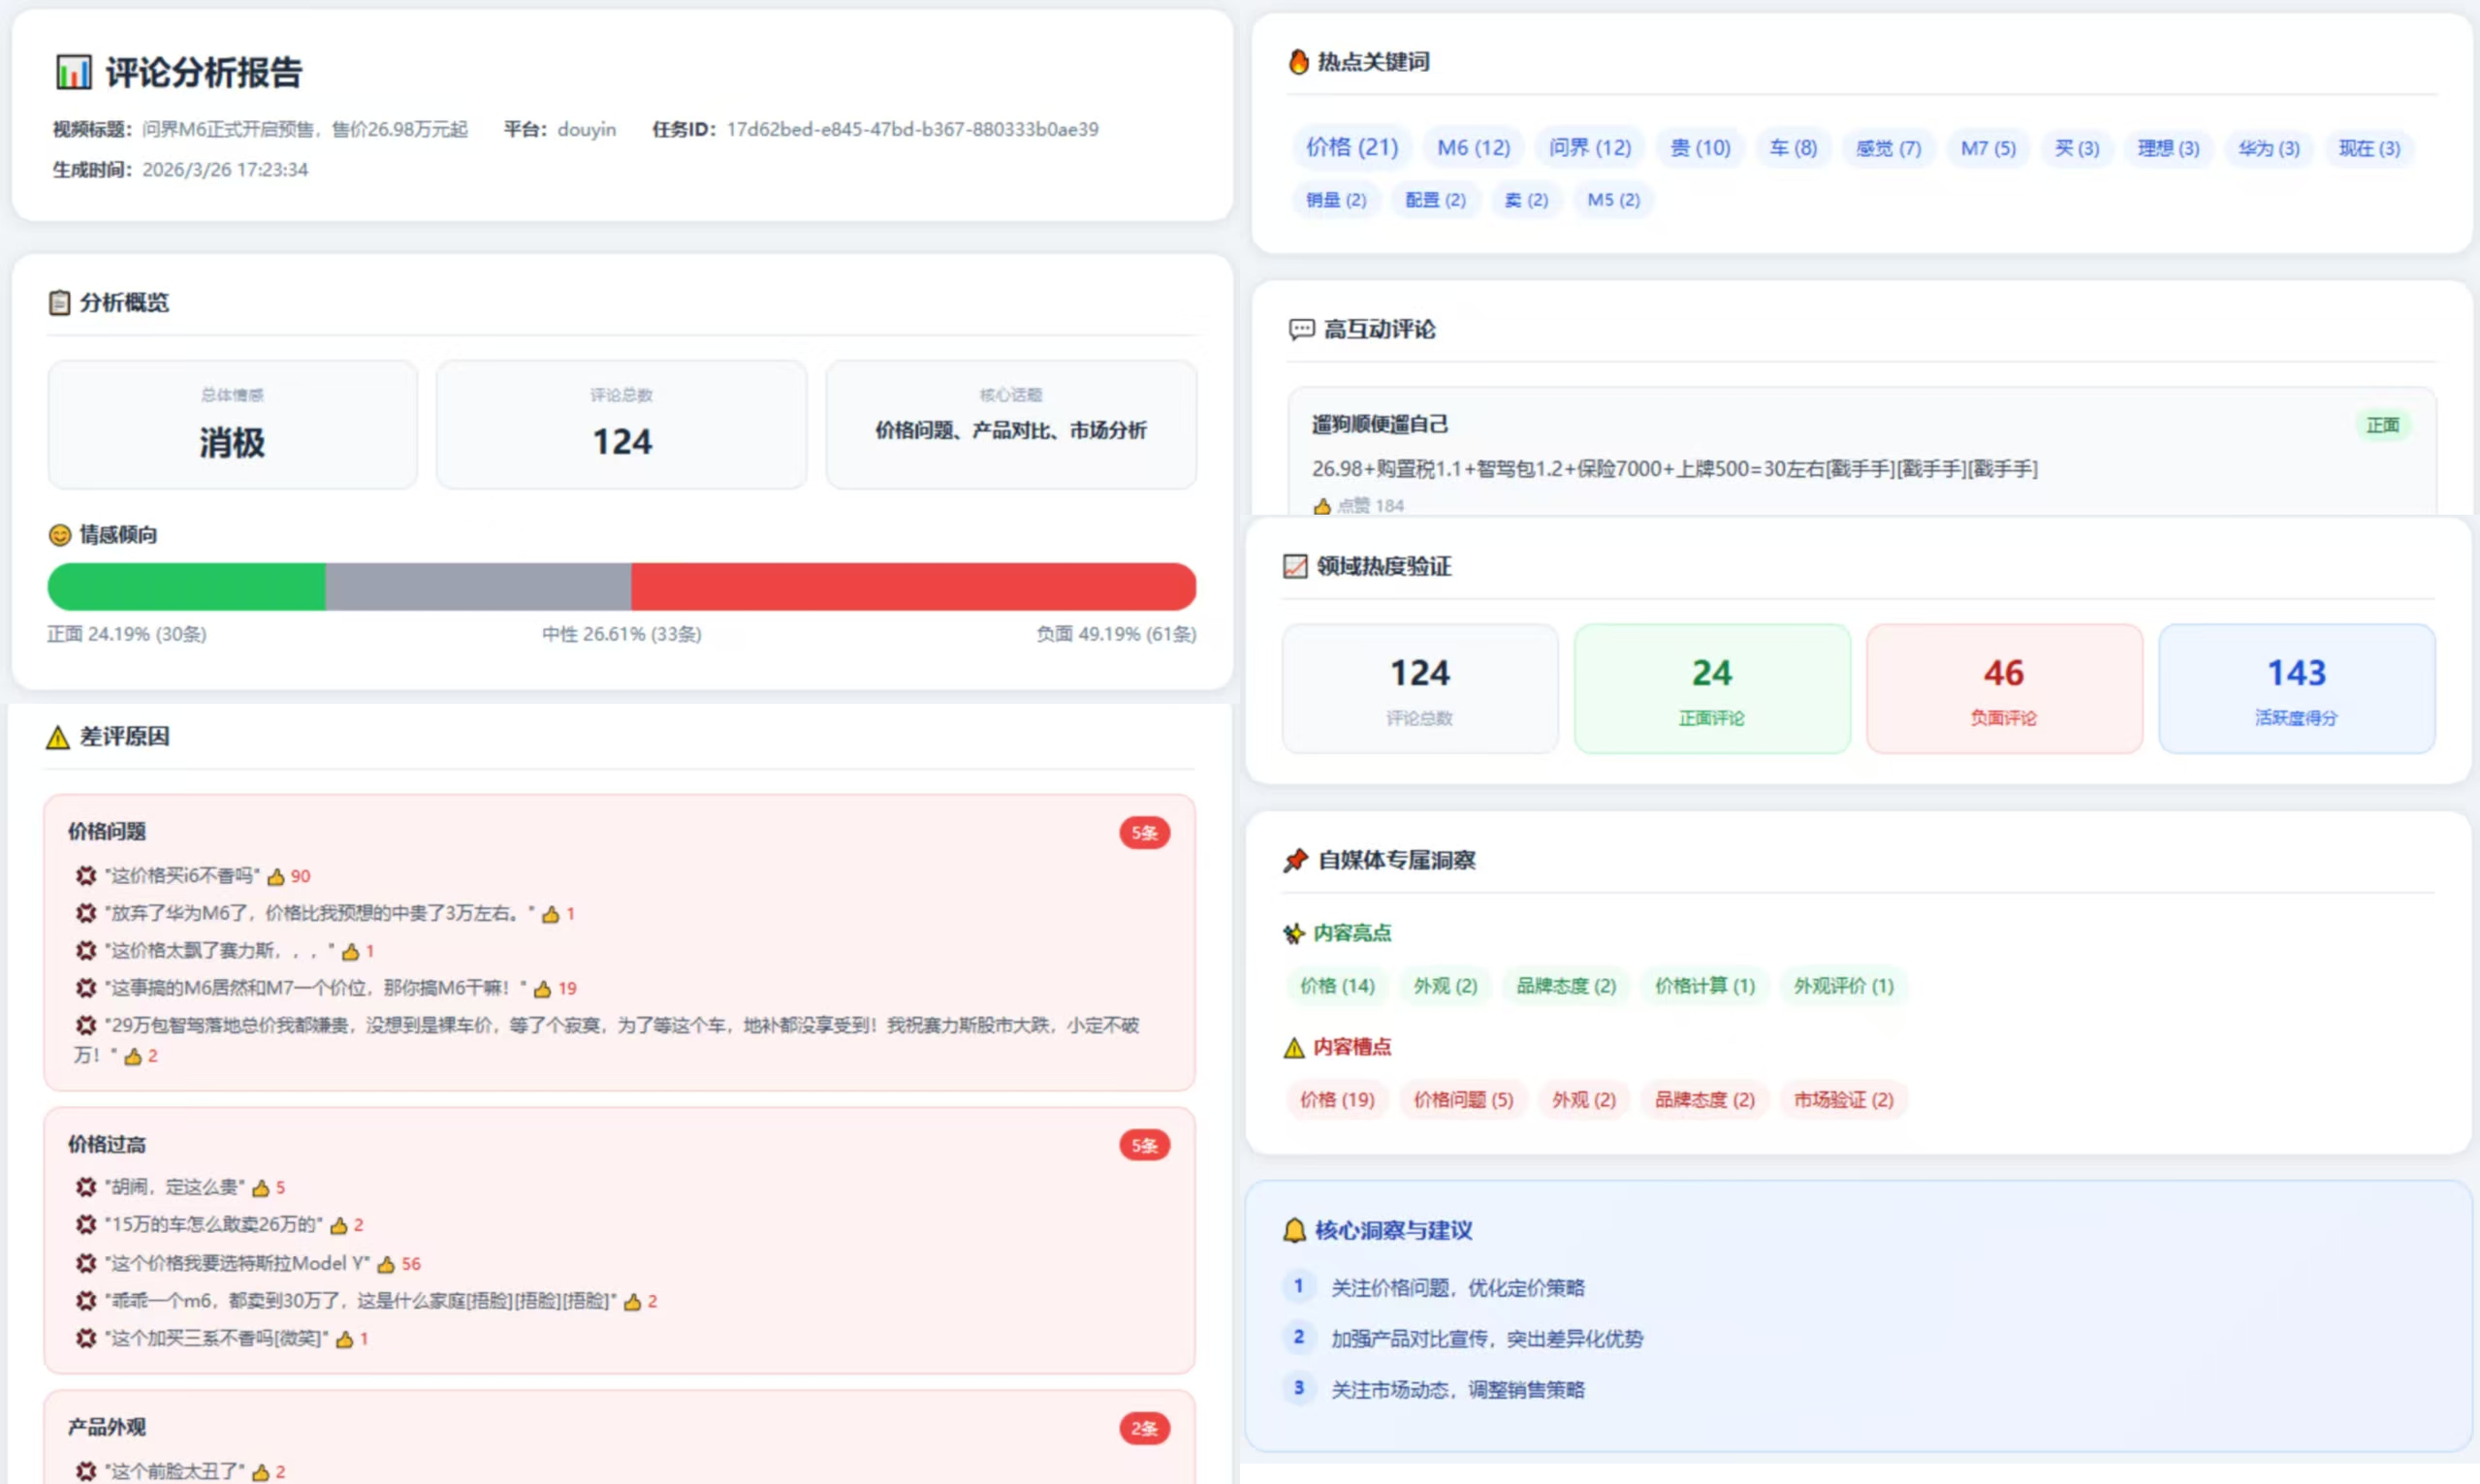The height and width of the screenshot is (1484, 2480).
Task: Click the thumbs-up icon after the Model Y comment
Action: 386,1264
